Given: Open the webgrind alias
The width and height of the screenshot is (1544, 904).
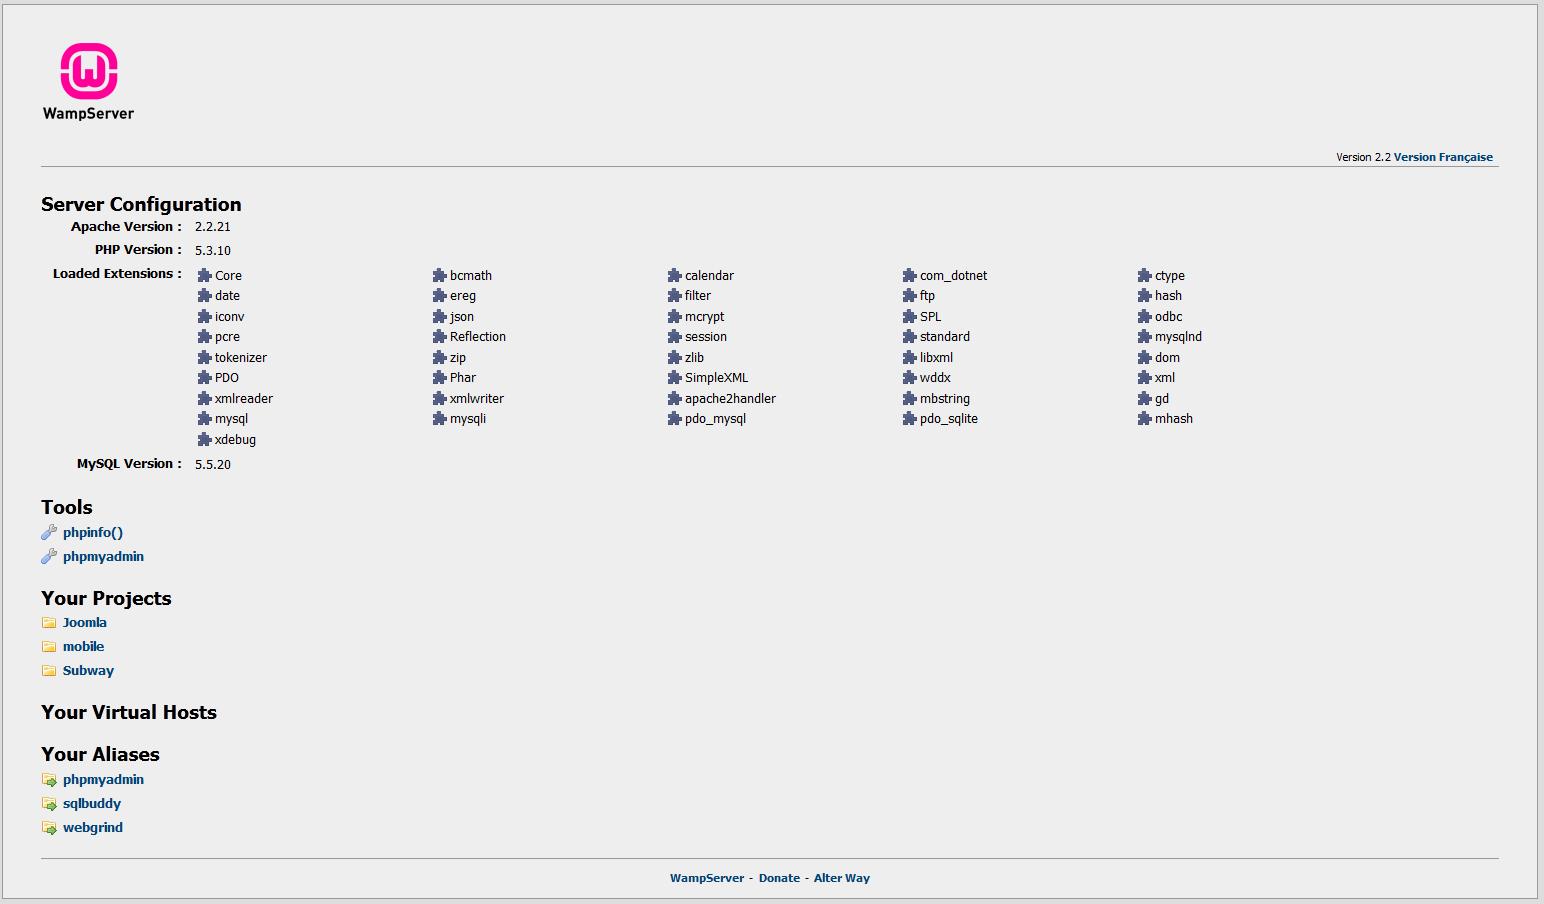Looking at the screenshot, I should [x=93, y=827].
